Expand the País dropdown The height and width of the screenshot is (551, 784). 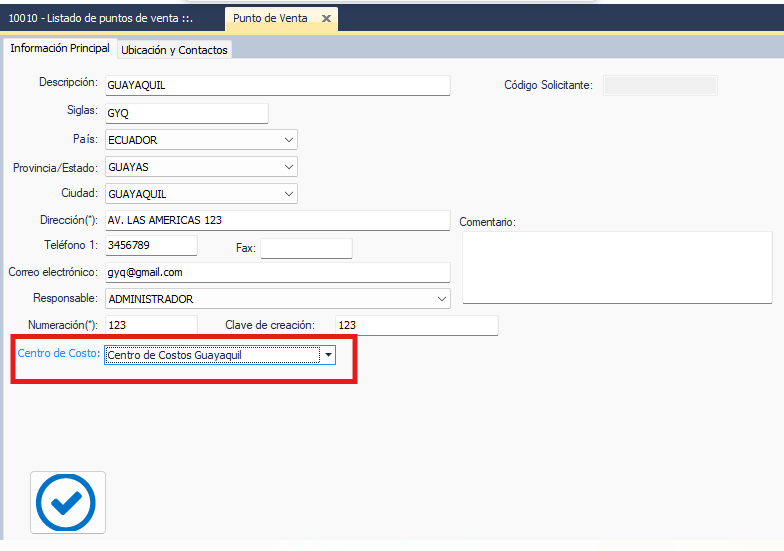tap(289, 140)
